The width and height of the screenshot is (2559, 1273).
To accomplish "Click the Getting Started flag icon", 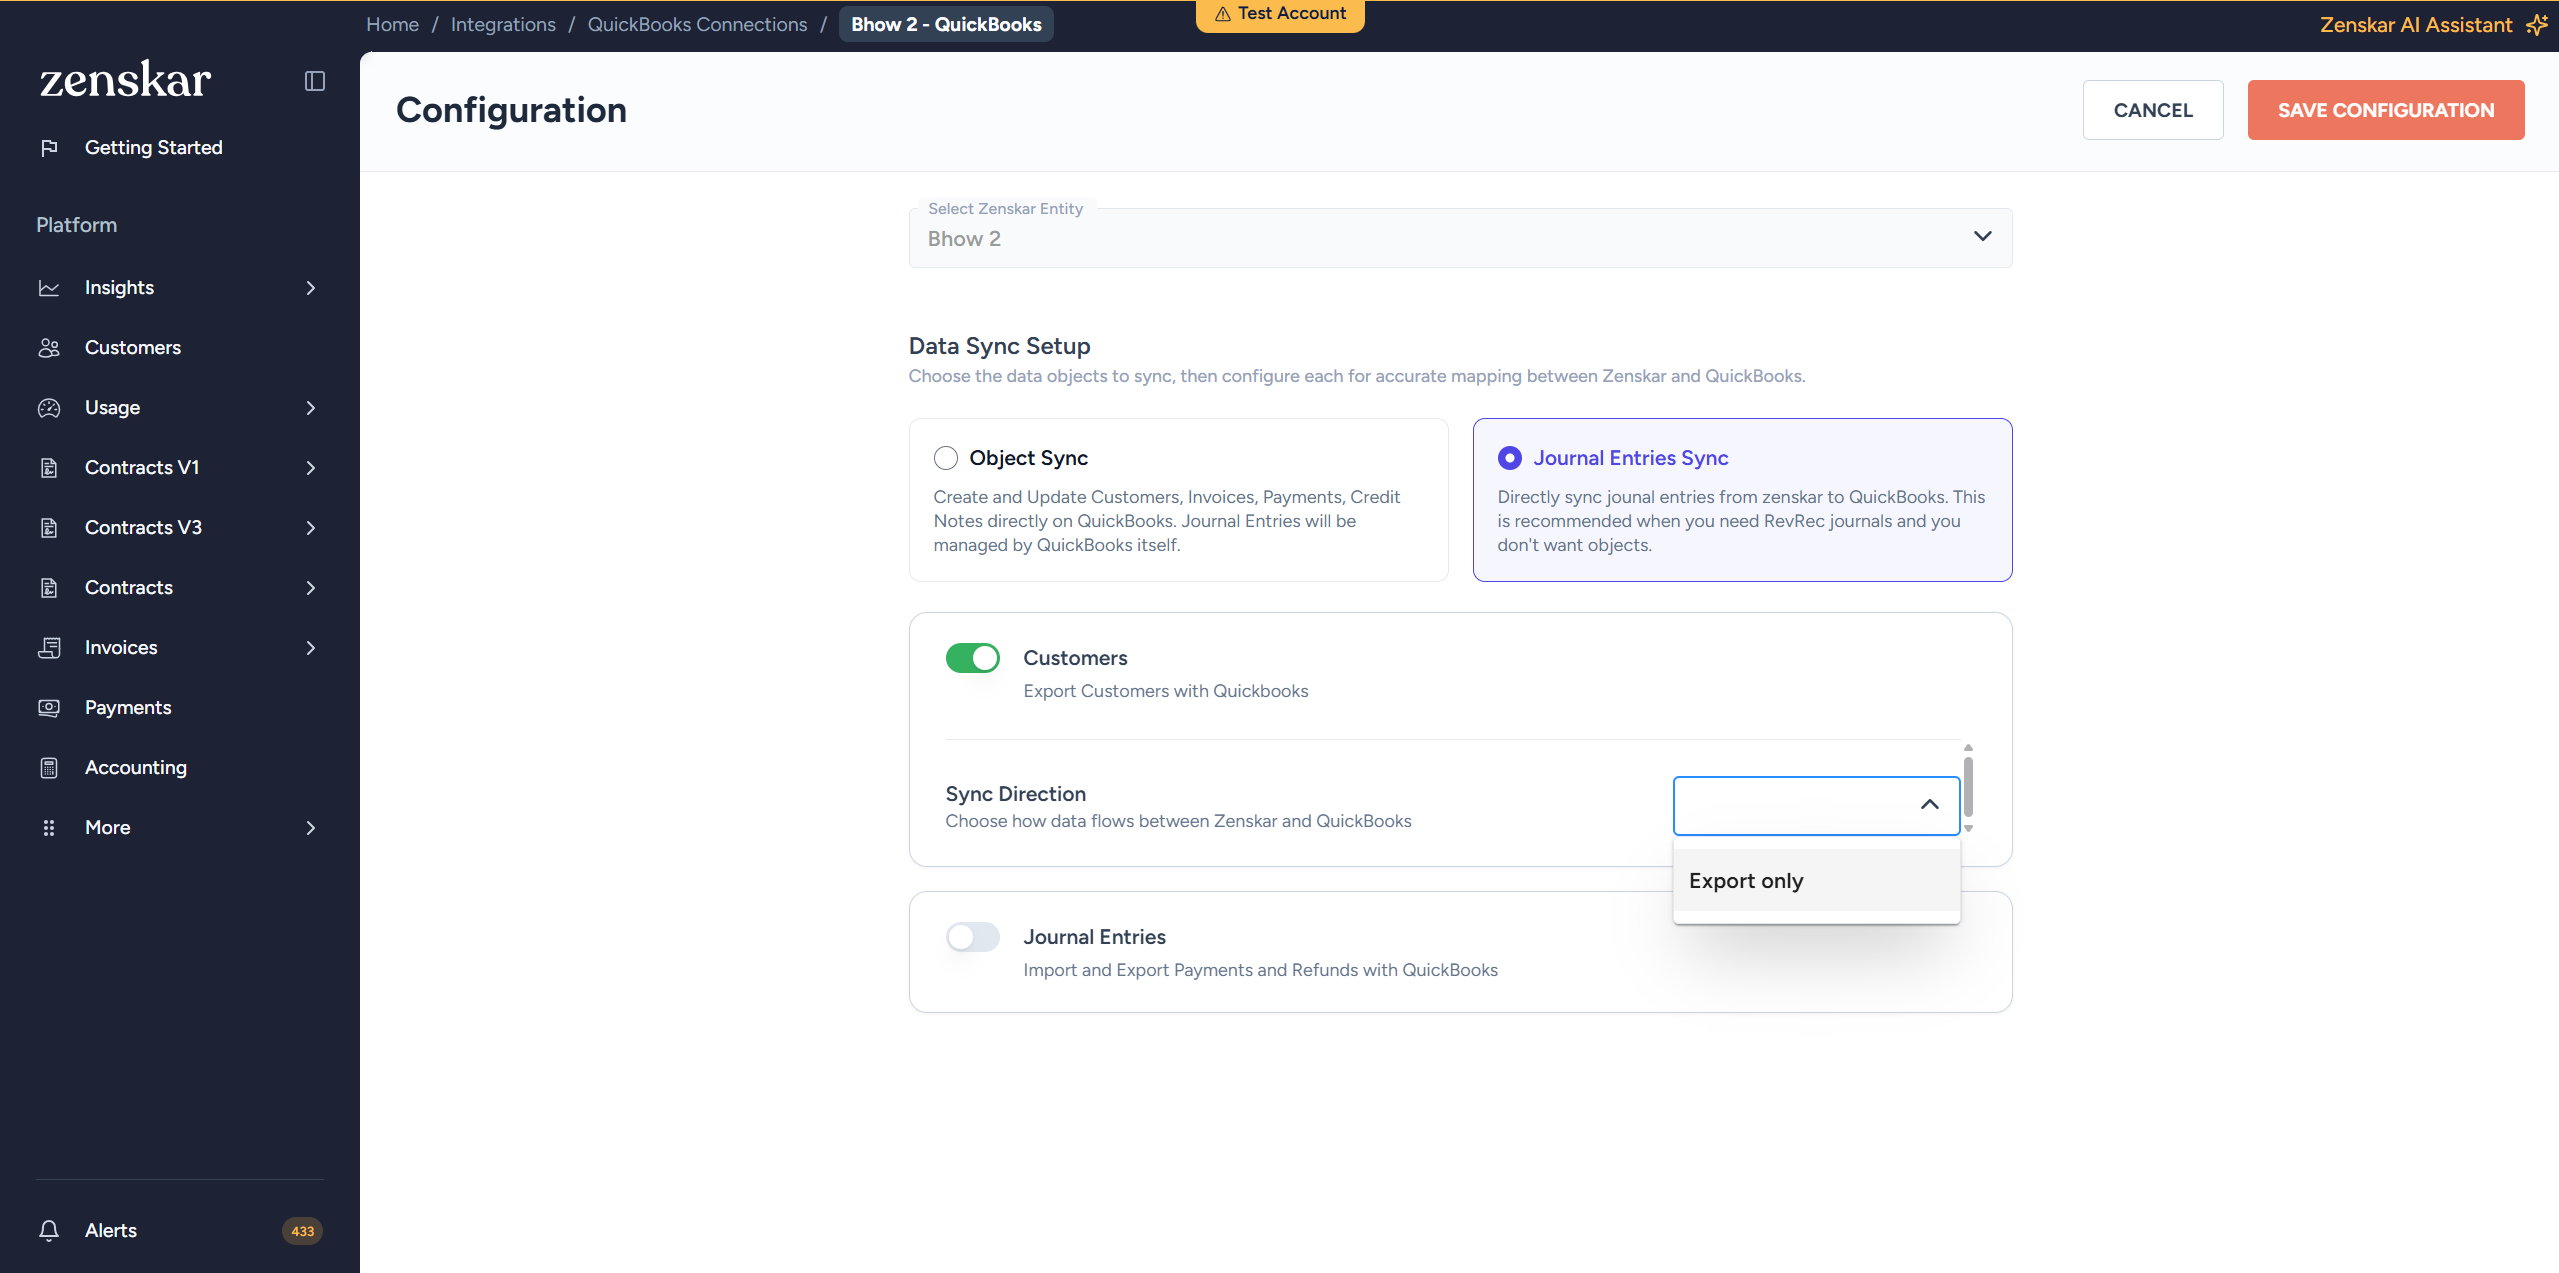I will point(49,148).
